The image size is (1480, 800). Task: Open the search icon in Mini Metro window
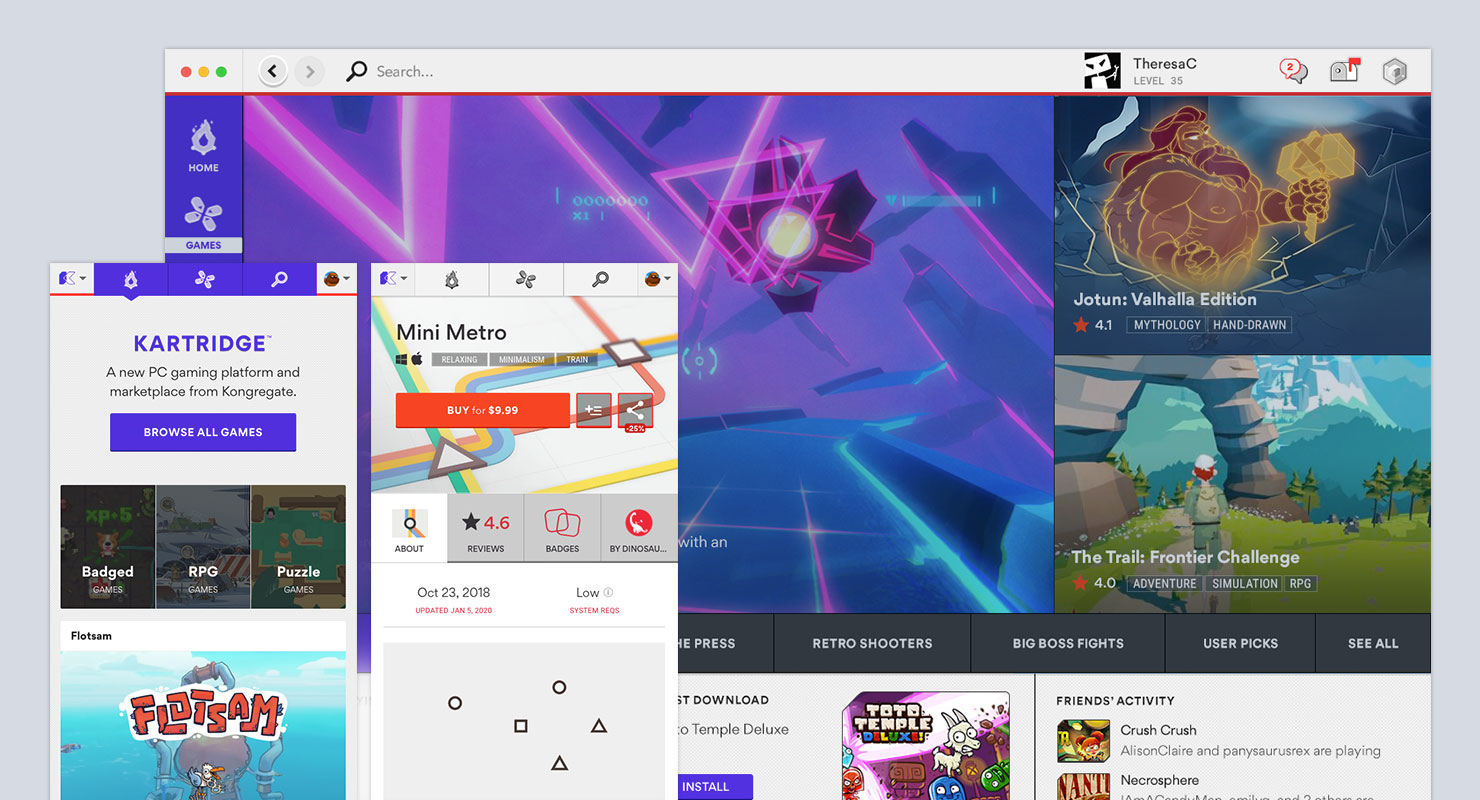click(600, 280)
